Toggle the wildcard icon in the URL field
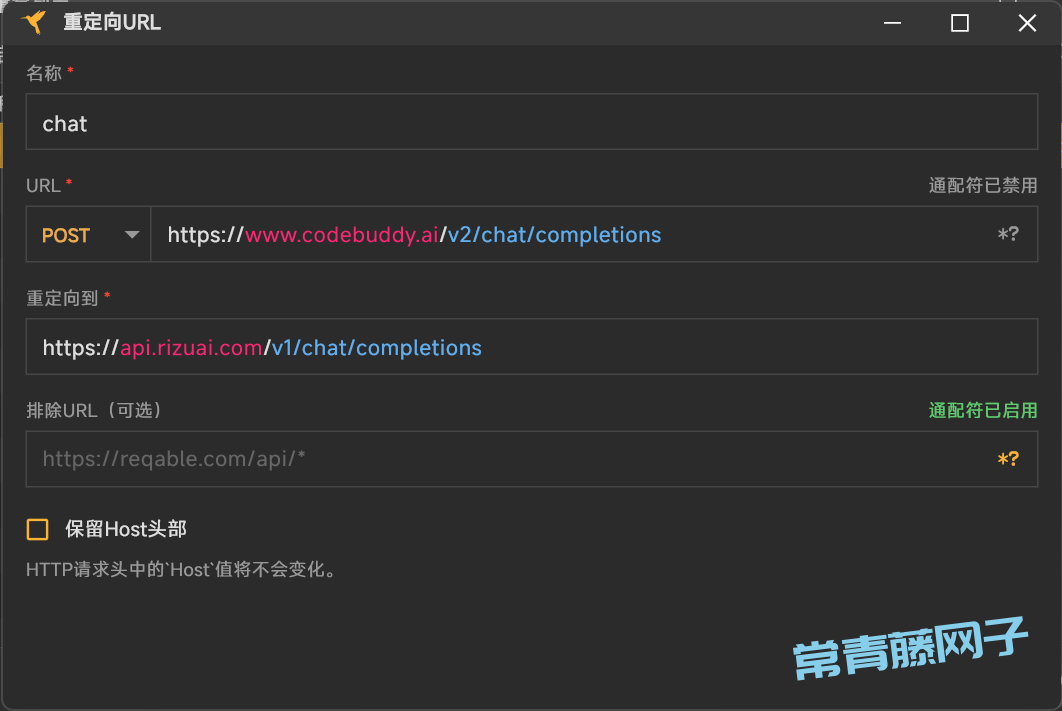 pyautogui.click(x=1008, y=234)
